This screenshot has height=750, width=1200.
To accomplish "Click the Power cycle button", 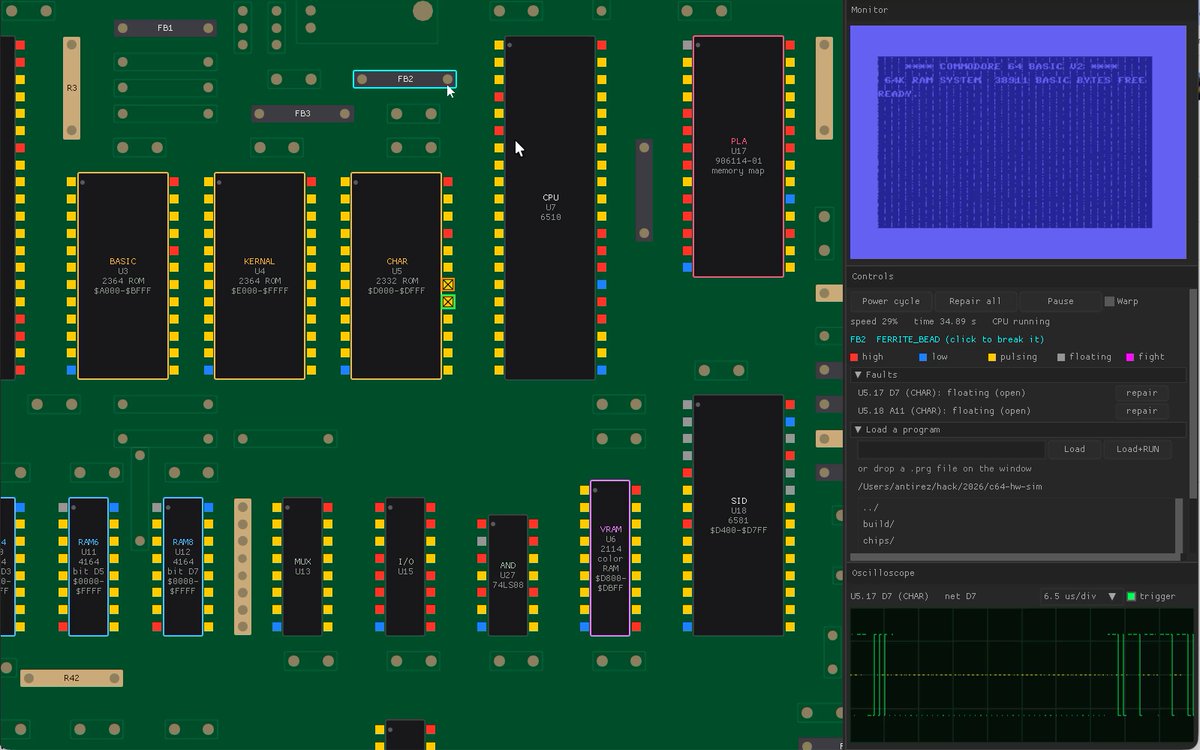I will click(x=891, y=301).
